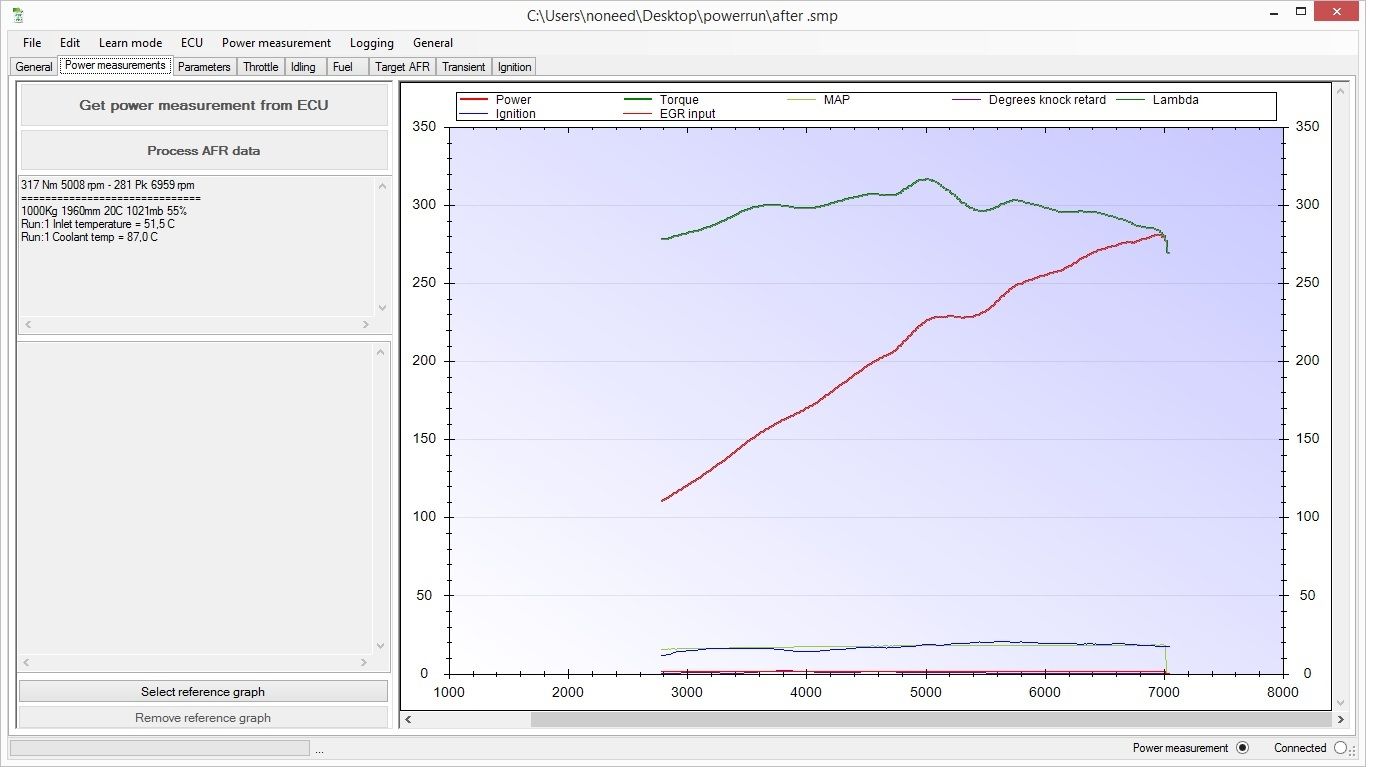
Task: Click the progress bar in status bar
Action: coord(160,748)
